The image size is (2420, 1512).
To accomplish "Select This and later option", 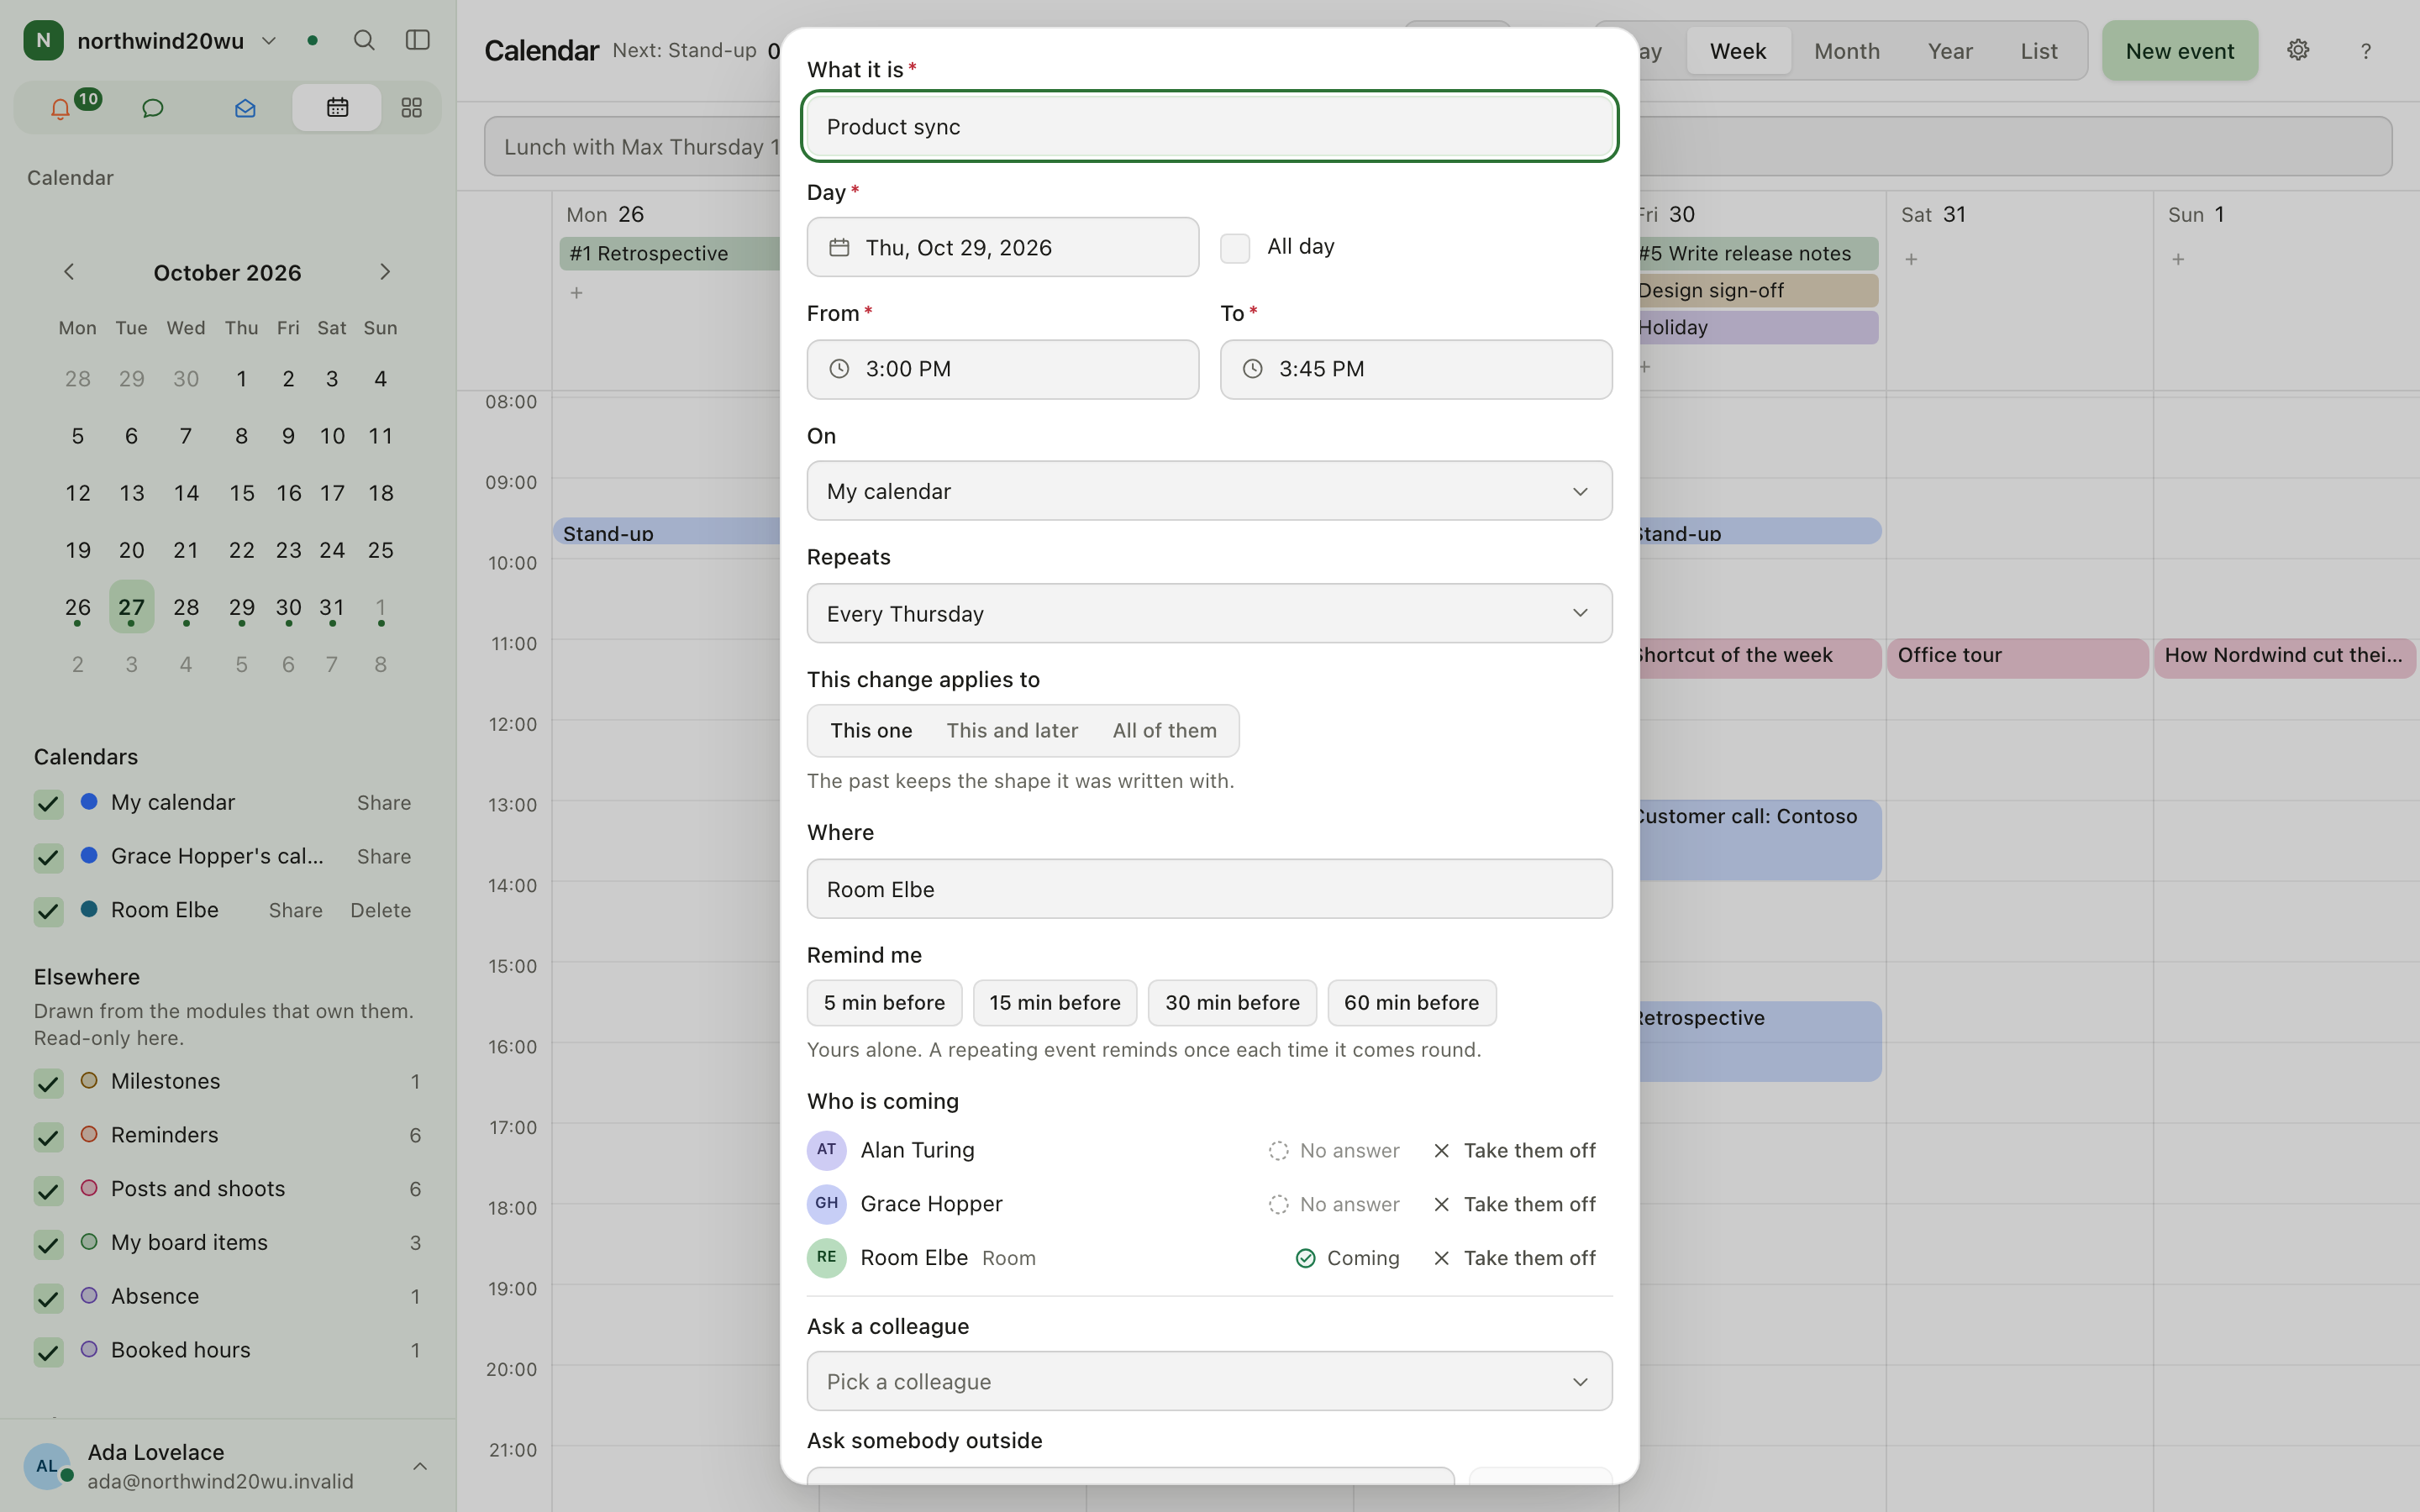I will tap(1012, 731).
